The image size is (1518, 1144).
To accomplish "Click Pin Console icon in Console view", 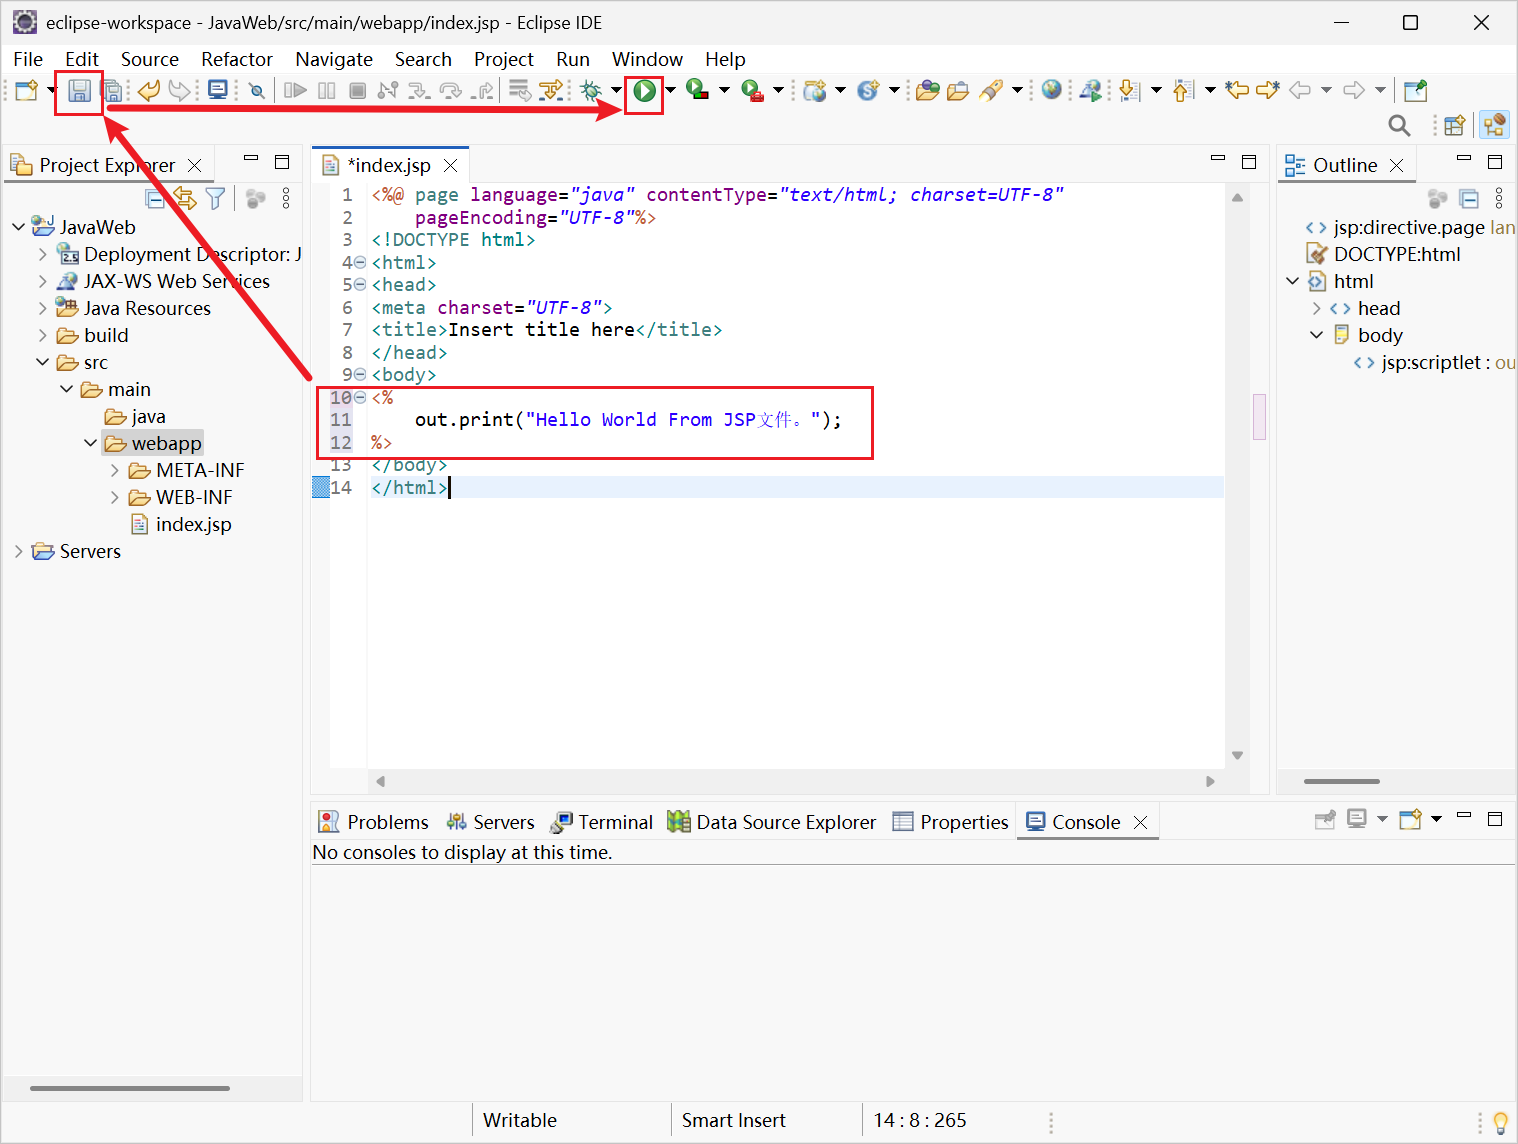I will coord(1325,819).
